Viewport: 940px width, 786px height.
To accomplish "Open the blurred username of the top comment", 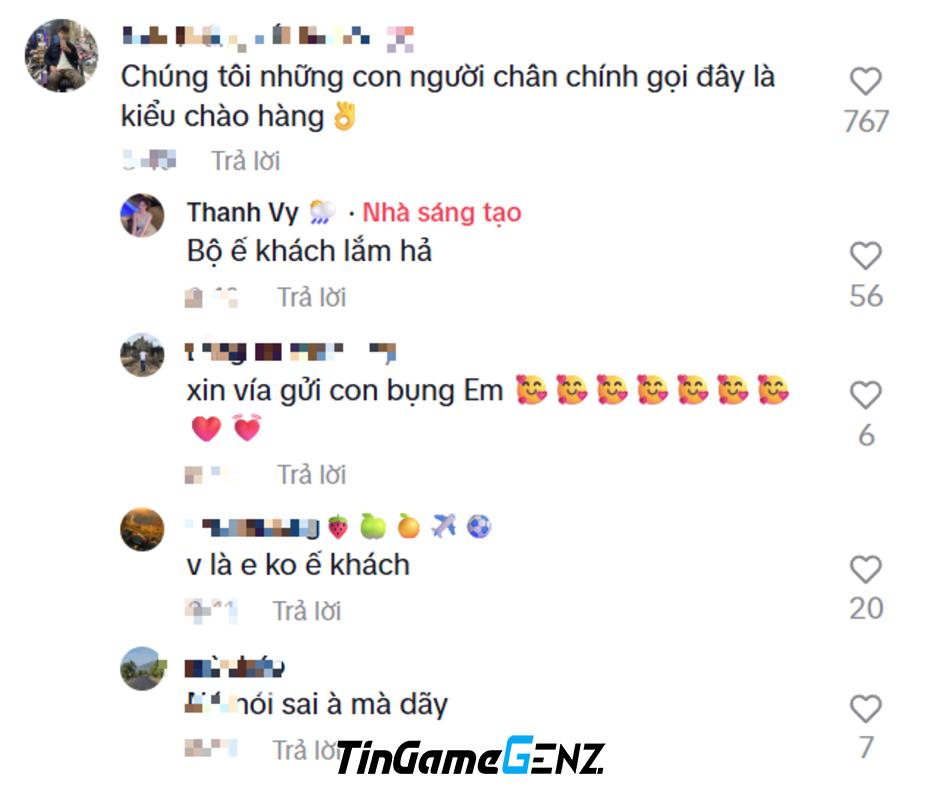I will coord(267,37).
